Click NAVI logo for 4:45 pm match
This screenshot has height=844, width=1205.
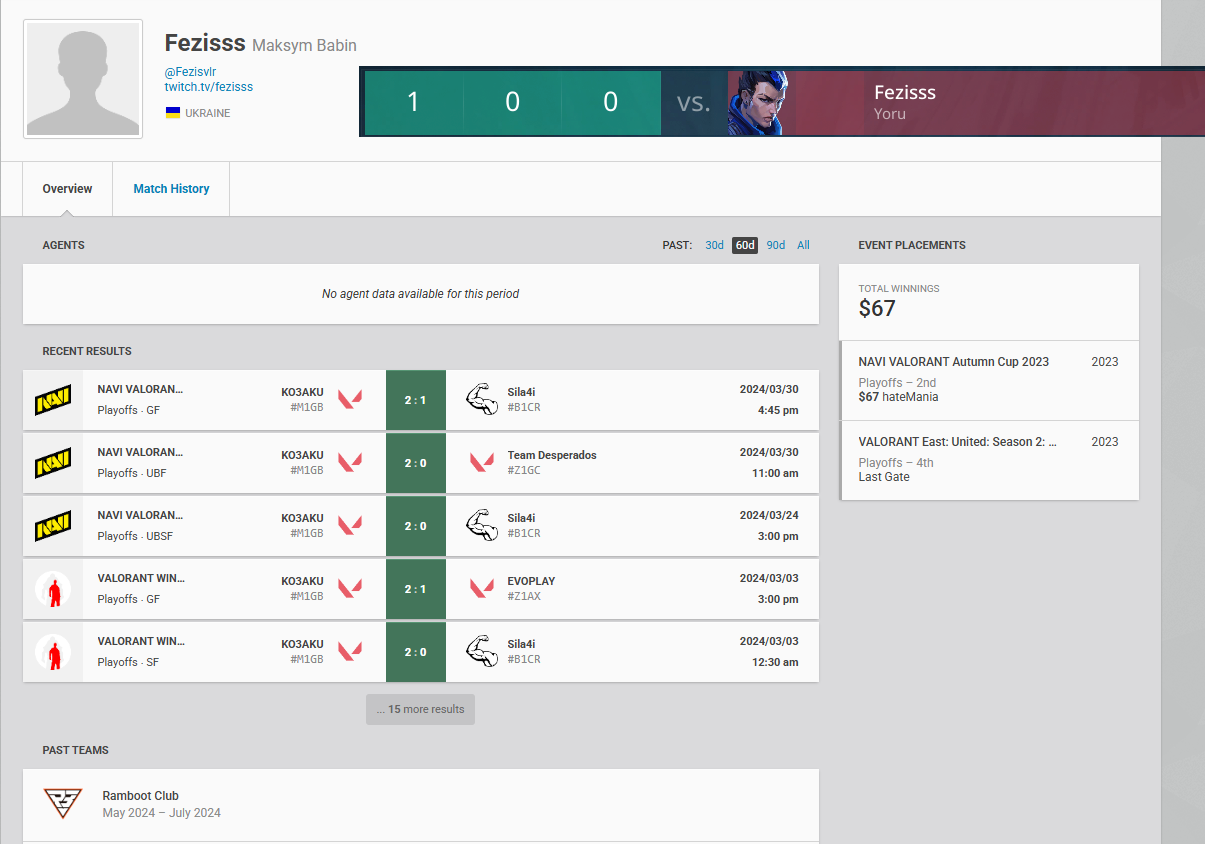point(53,400)
